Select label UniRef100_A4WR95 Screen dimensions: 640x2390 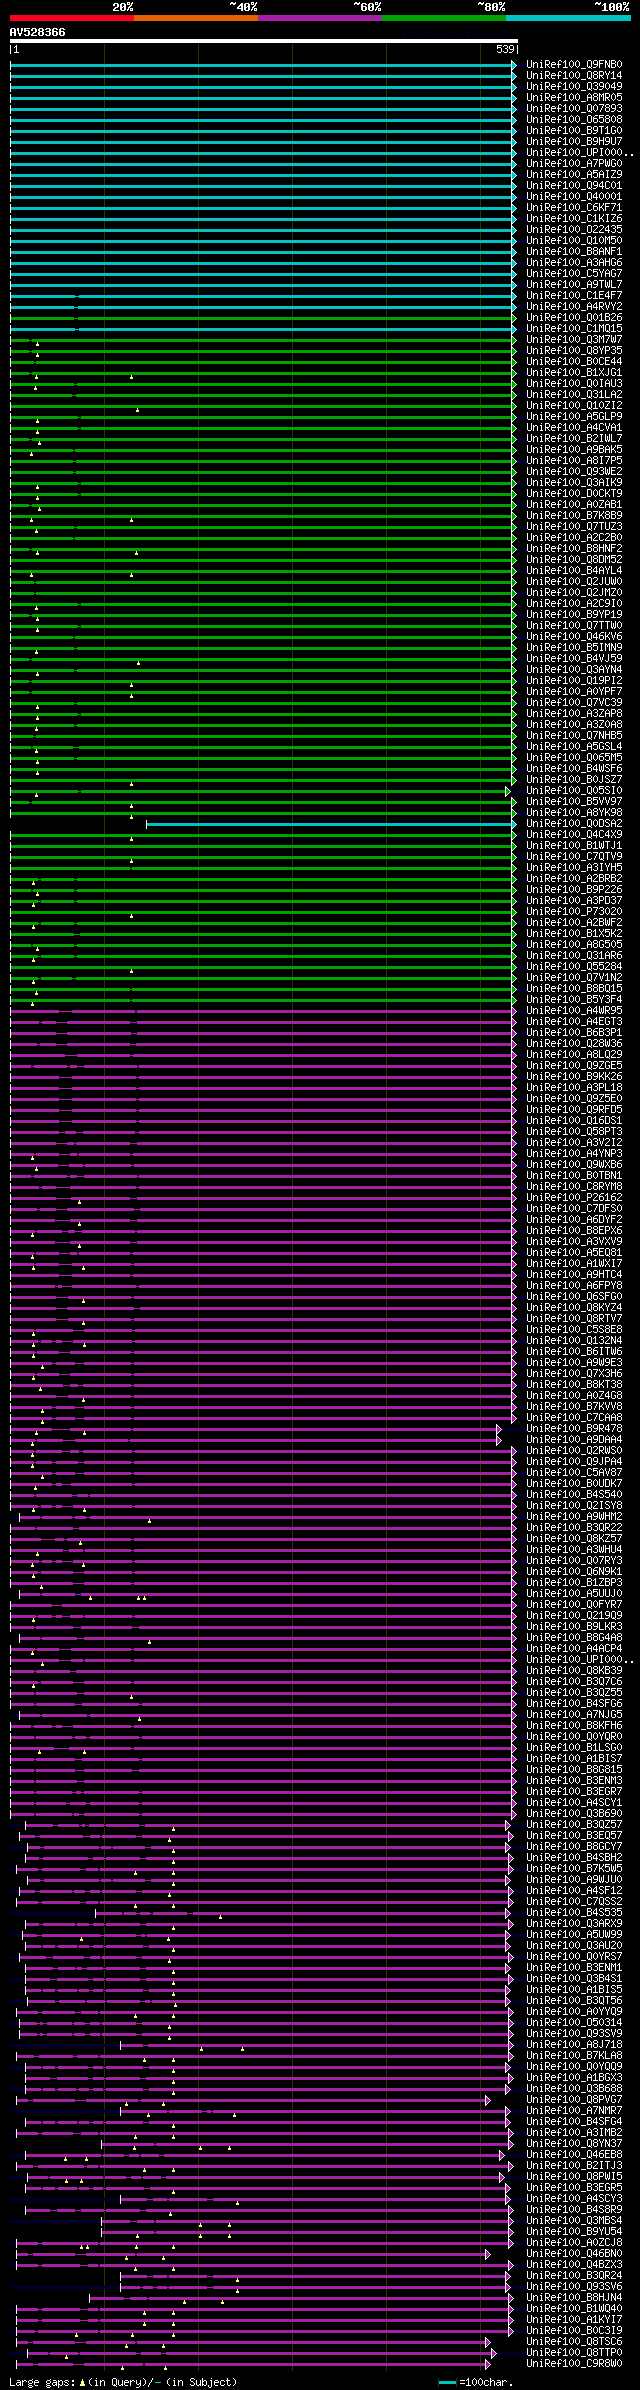click(574, 1011)
